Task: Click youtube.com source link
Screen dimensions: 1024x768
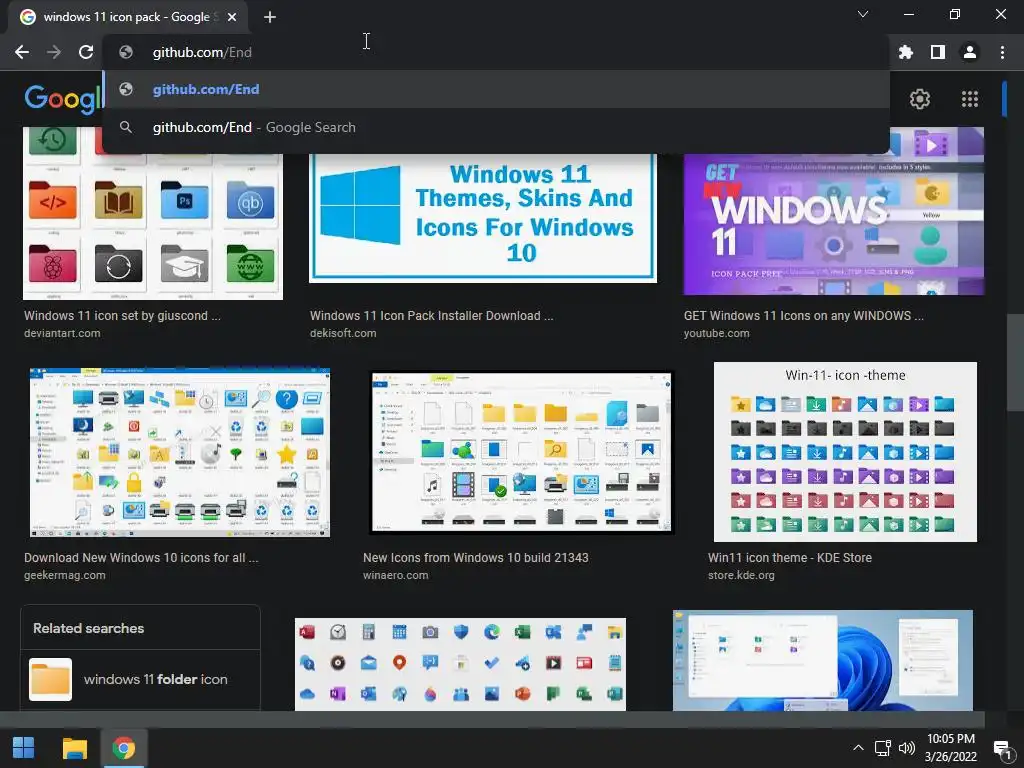Action: click(716, 333)
